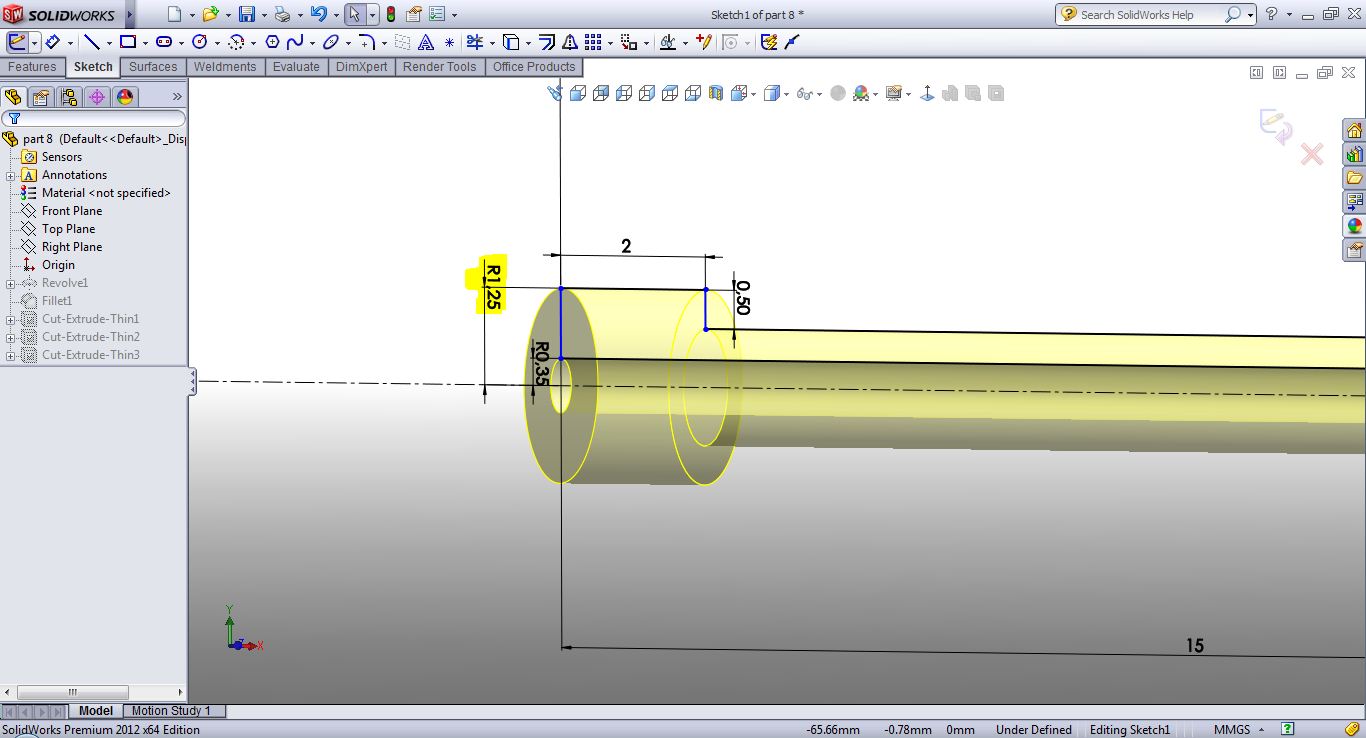Click the Search SolidWorks Help field

pos(1150,15)
